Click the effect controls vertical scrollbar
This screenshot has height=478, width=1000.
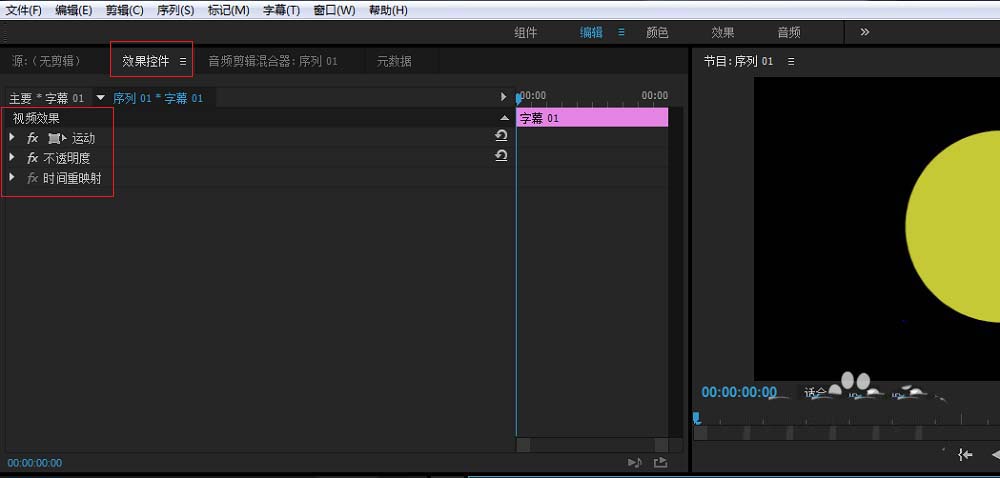pyautogui.click(x=676, y=272)
